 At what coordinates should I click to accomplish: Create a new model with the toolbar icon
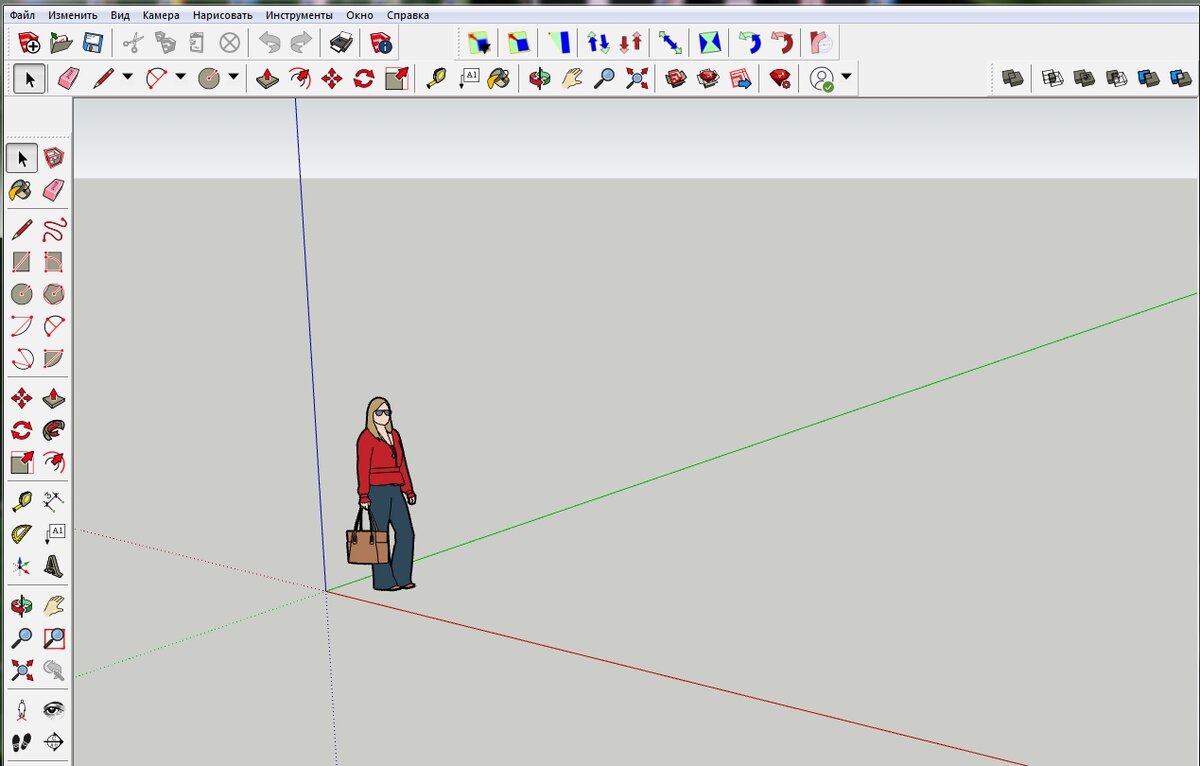[x=30, y=43]
